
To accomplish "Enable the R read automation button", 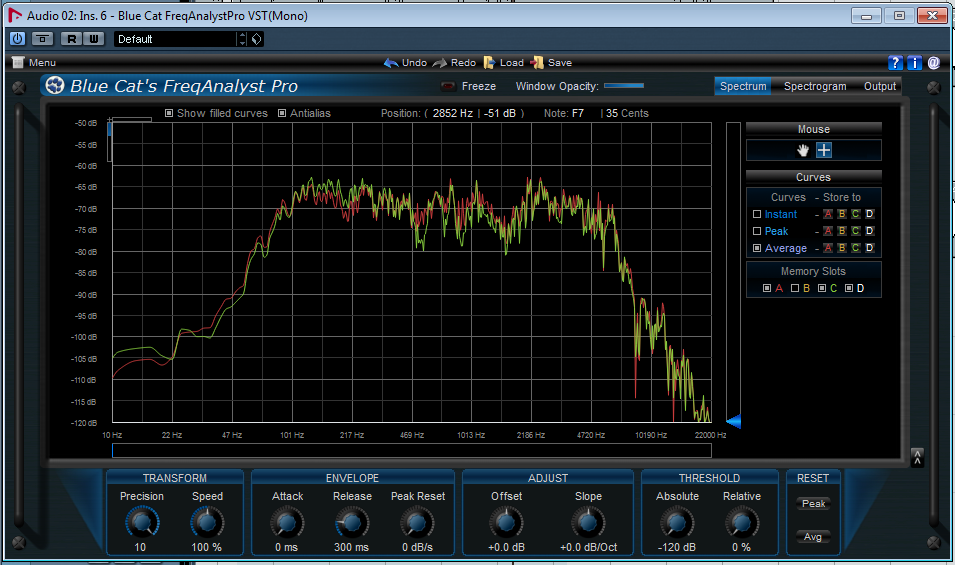I will tap(72, 39).
